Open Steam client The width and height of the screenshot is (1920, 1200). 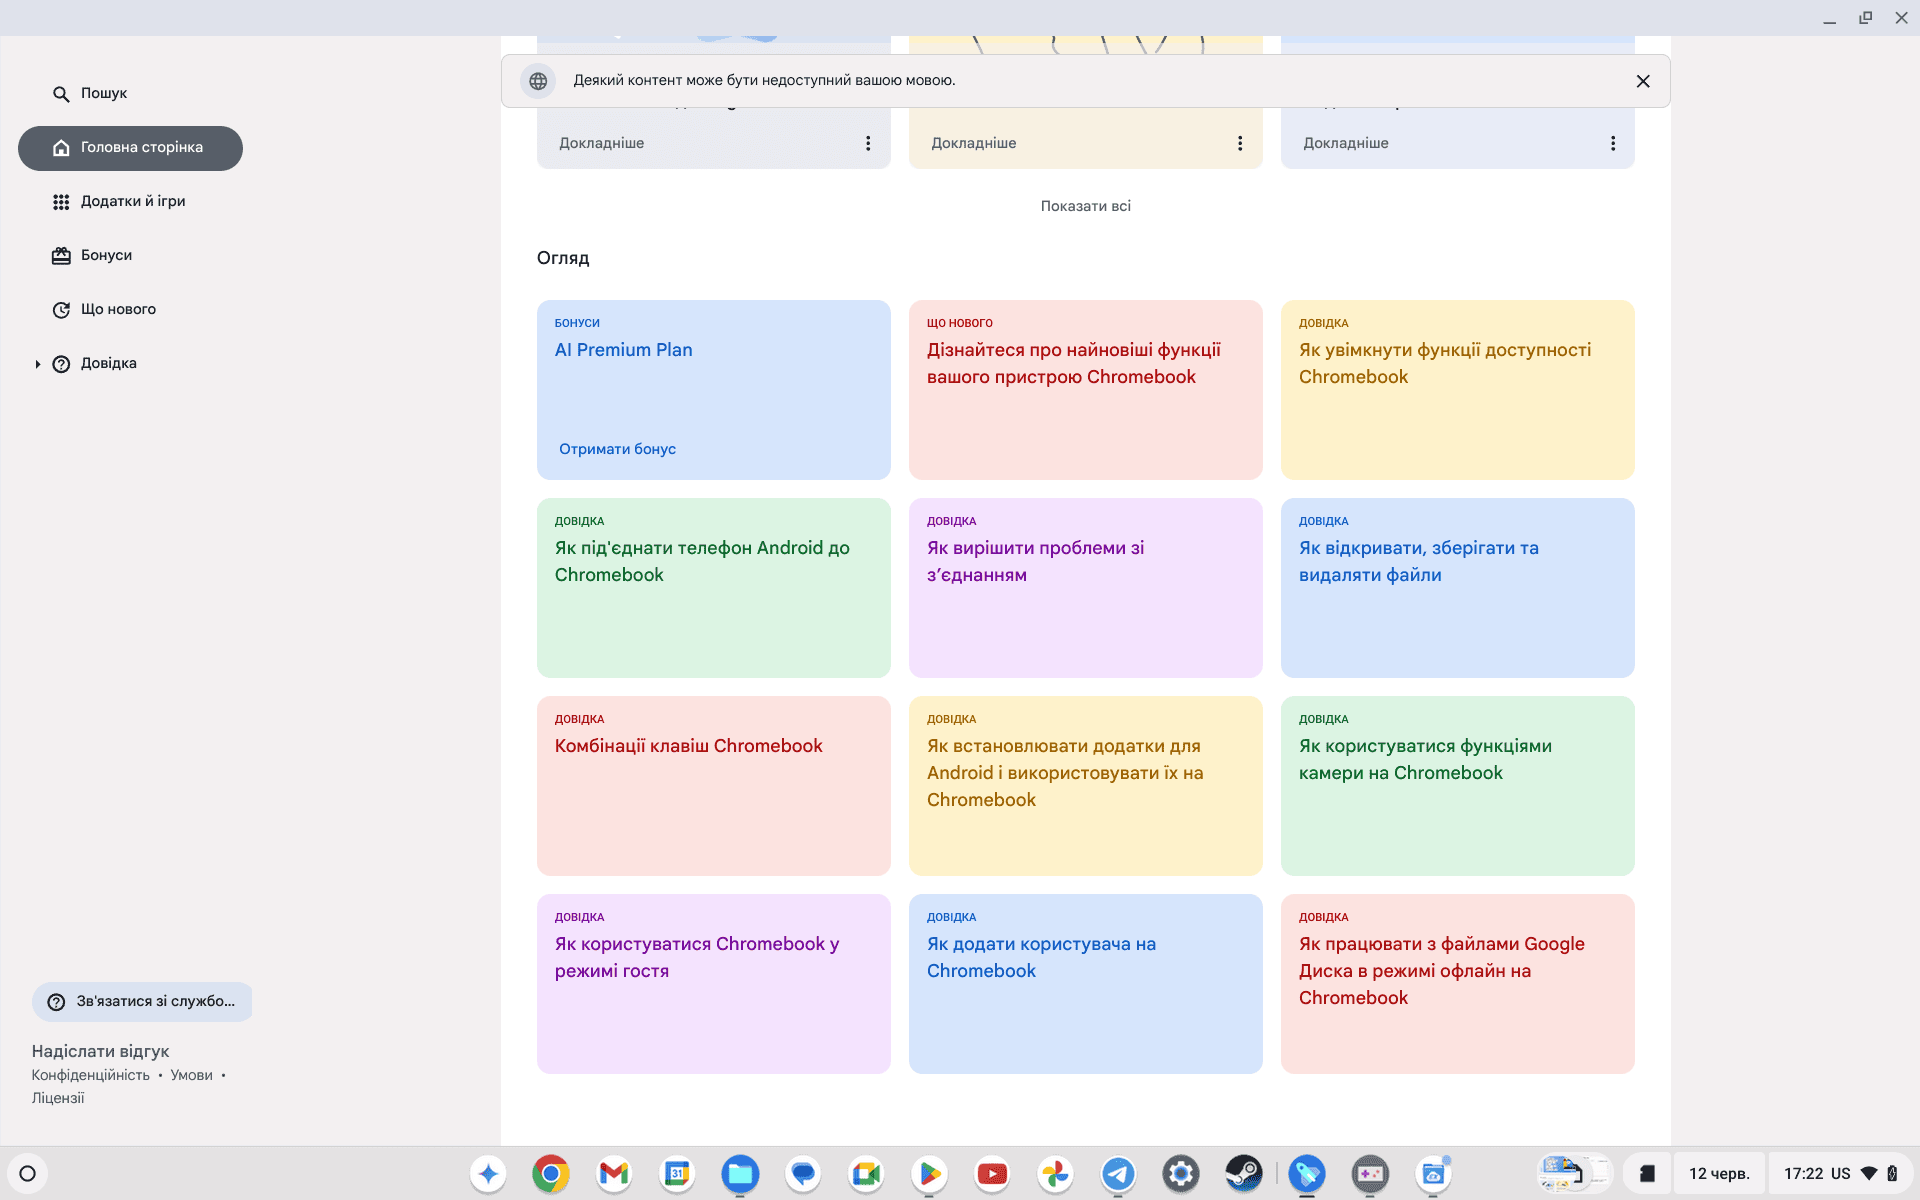point(1243,1172)
